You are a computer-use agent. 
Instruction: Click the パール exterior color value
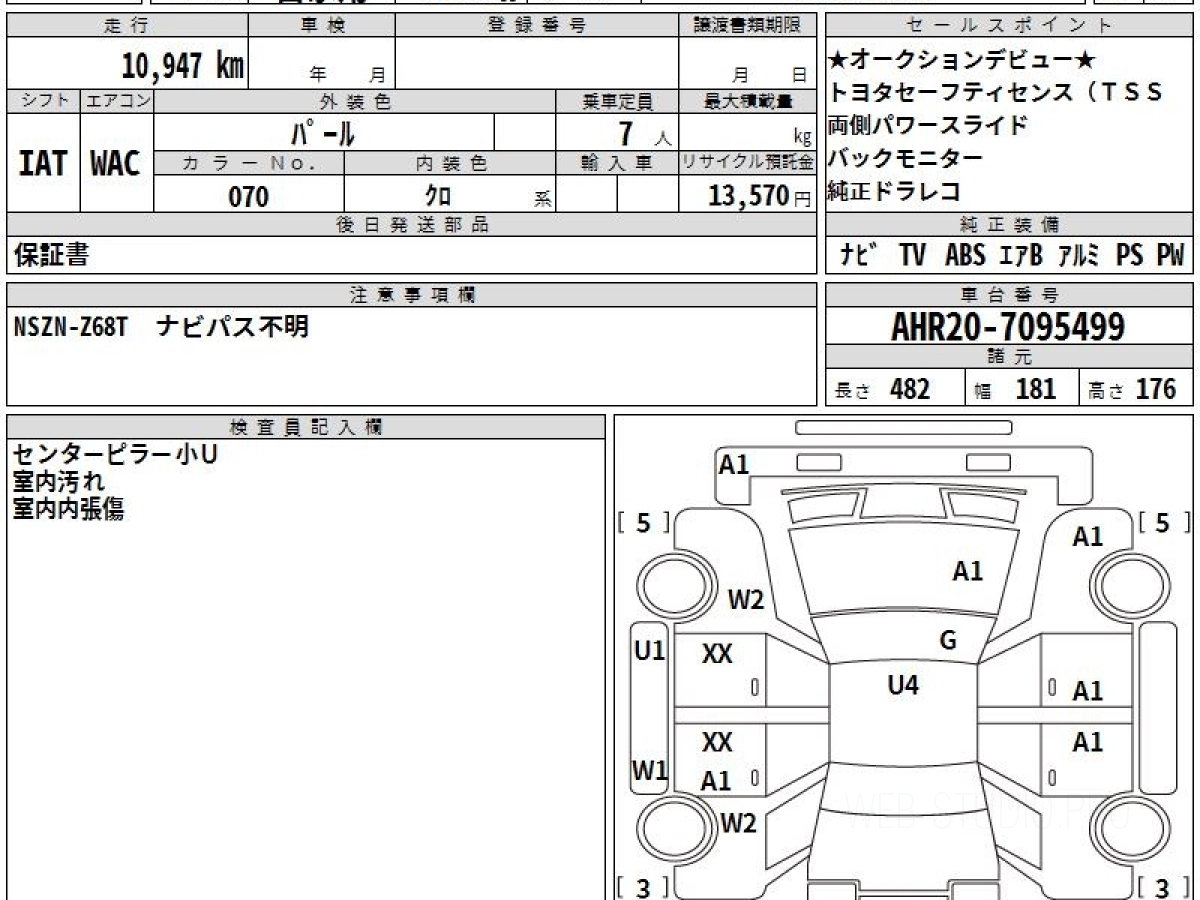[x=323, y=132]
